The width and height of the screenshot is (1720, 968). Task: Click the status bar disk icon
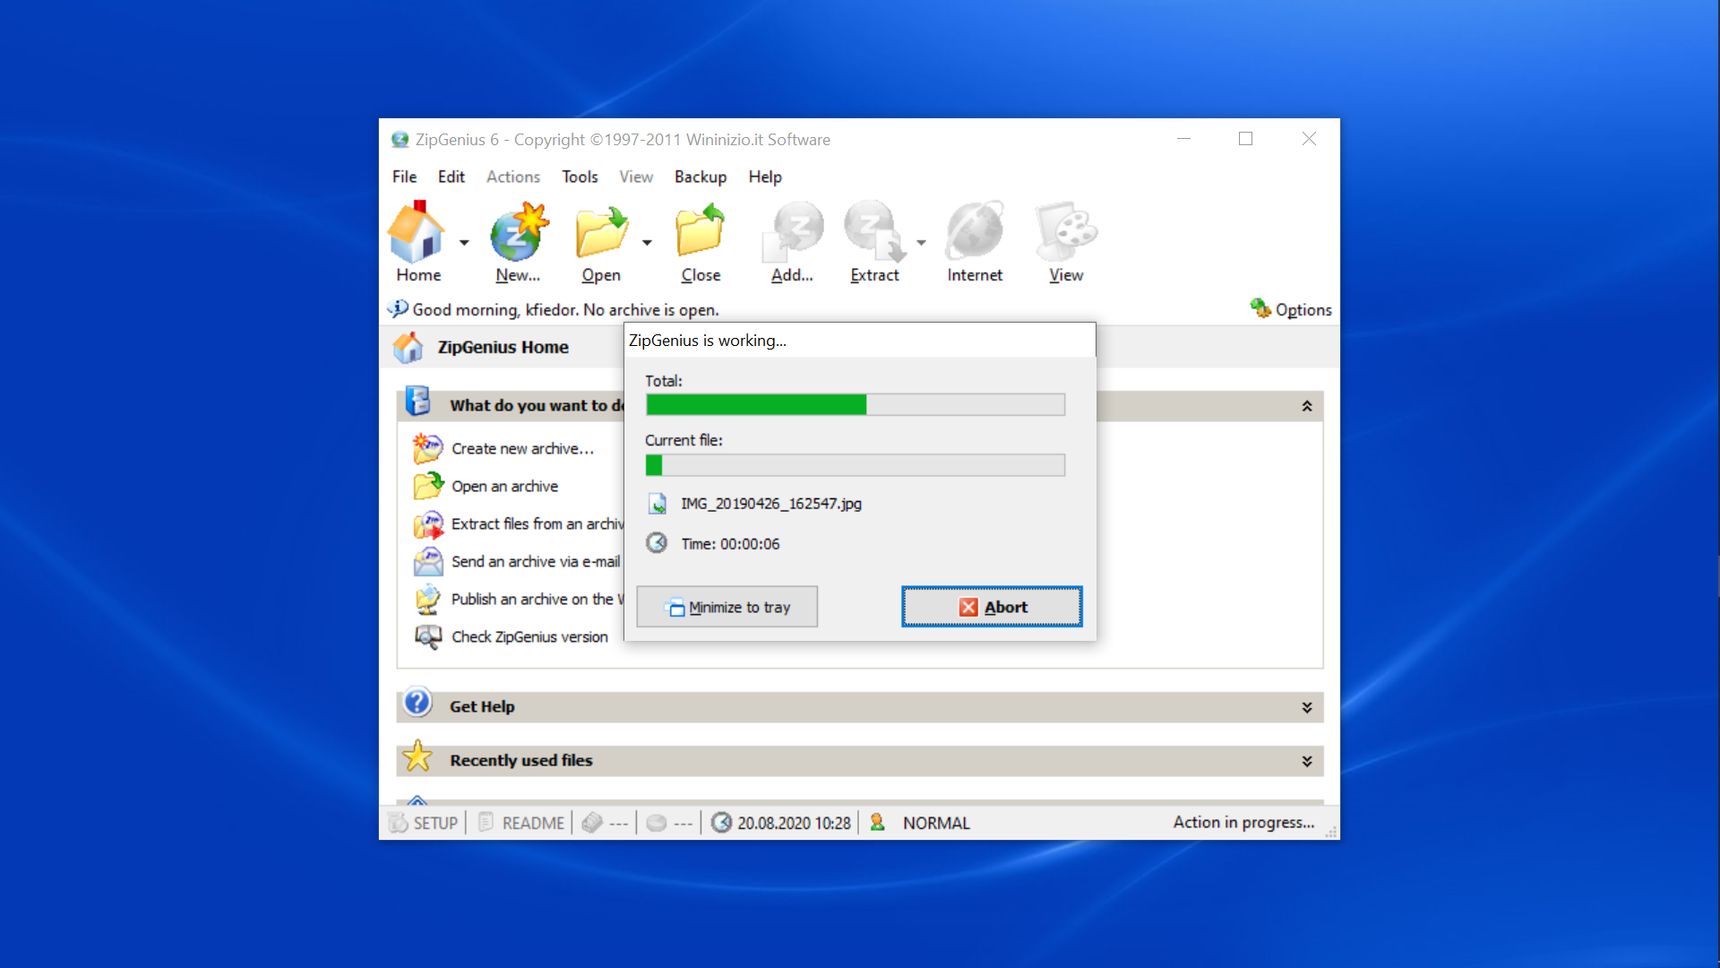tap(657, 822)
